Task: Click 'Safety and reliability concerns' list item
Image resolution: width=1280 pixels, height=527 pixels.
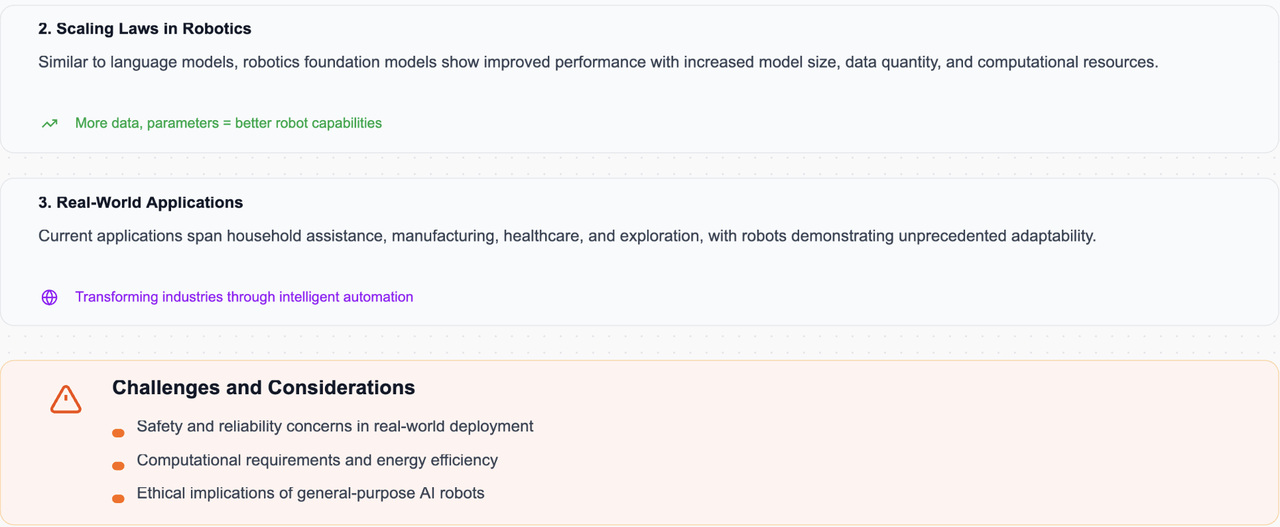Action: pyautogui.click(x=335, y=426)
